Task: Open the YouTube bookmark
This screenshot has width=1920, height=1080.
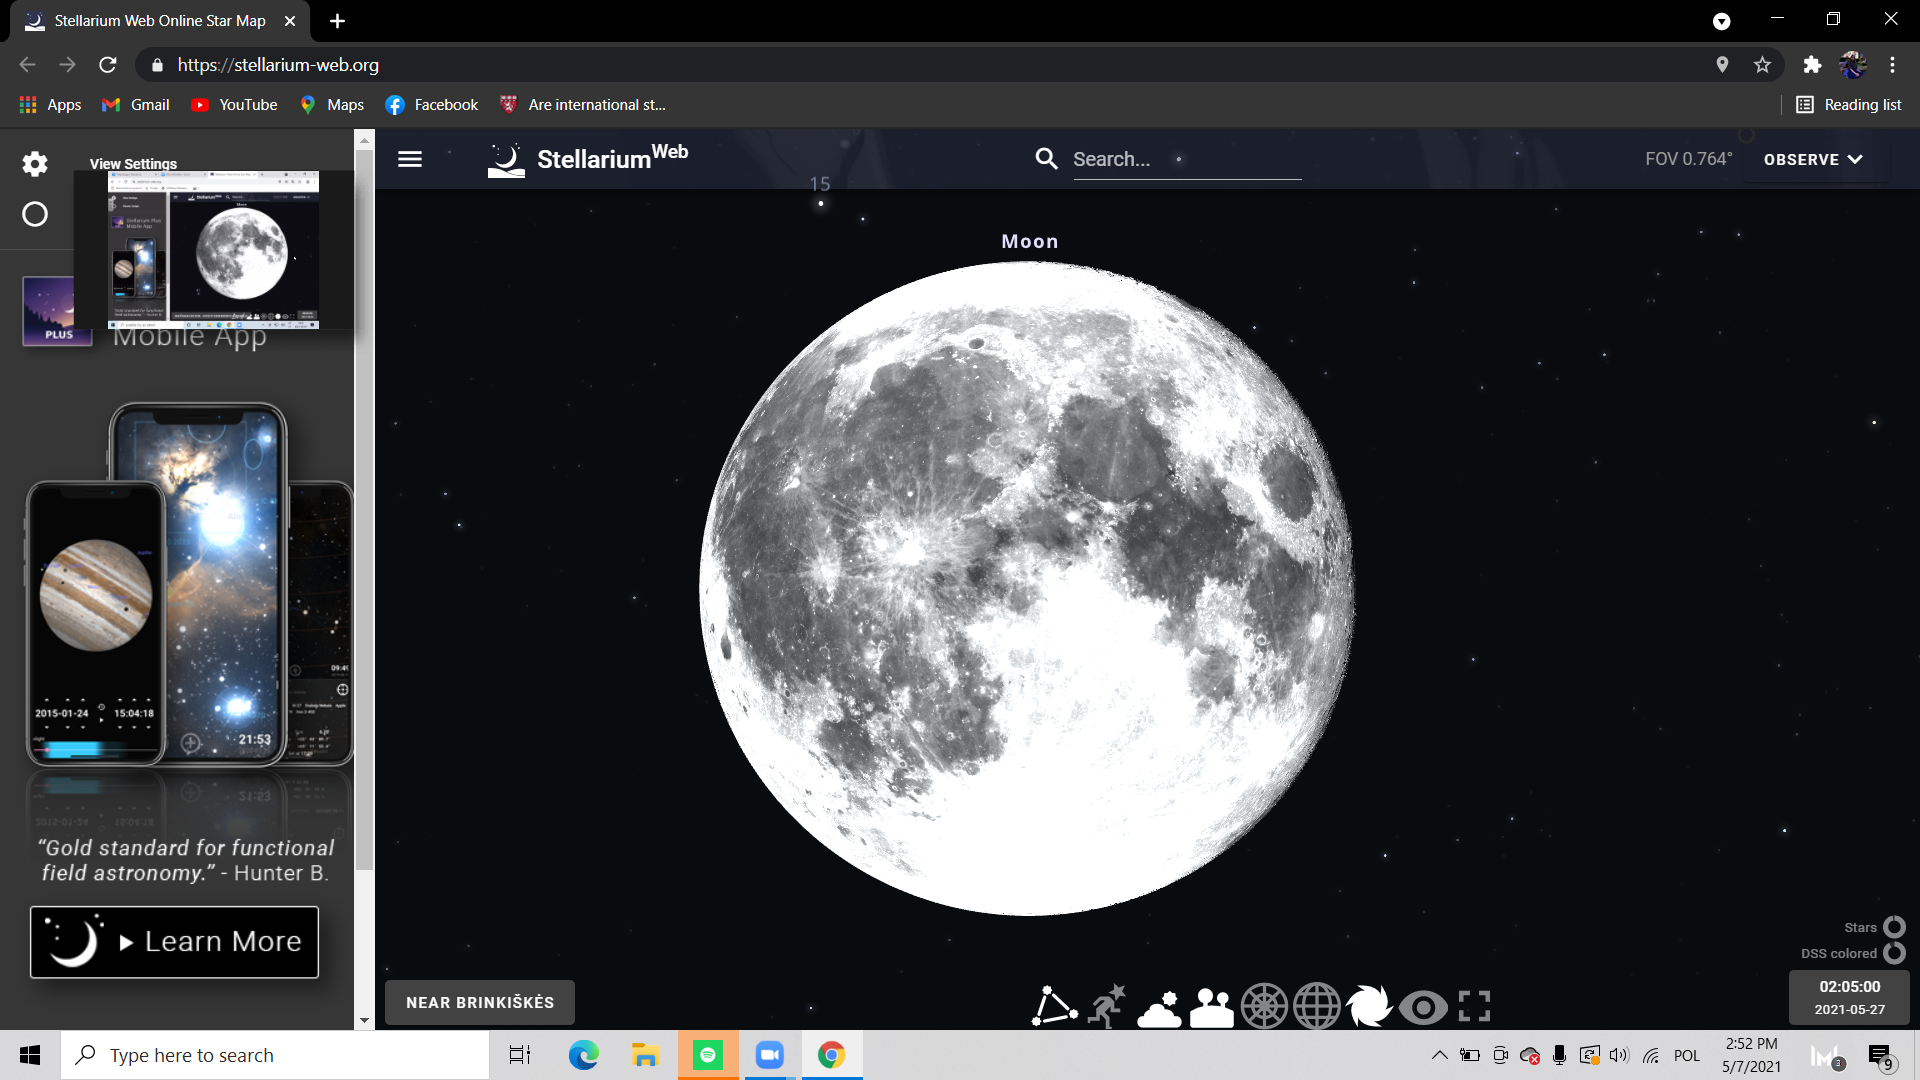Action: point(235,105)
